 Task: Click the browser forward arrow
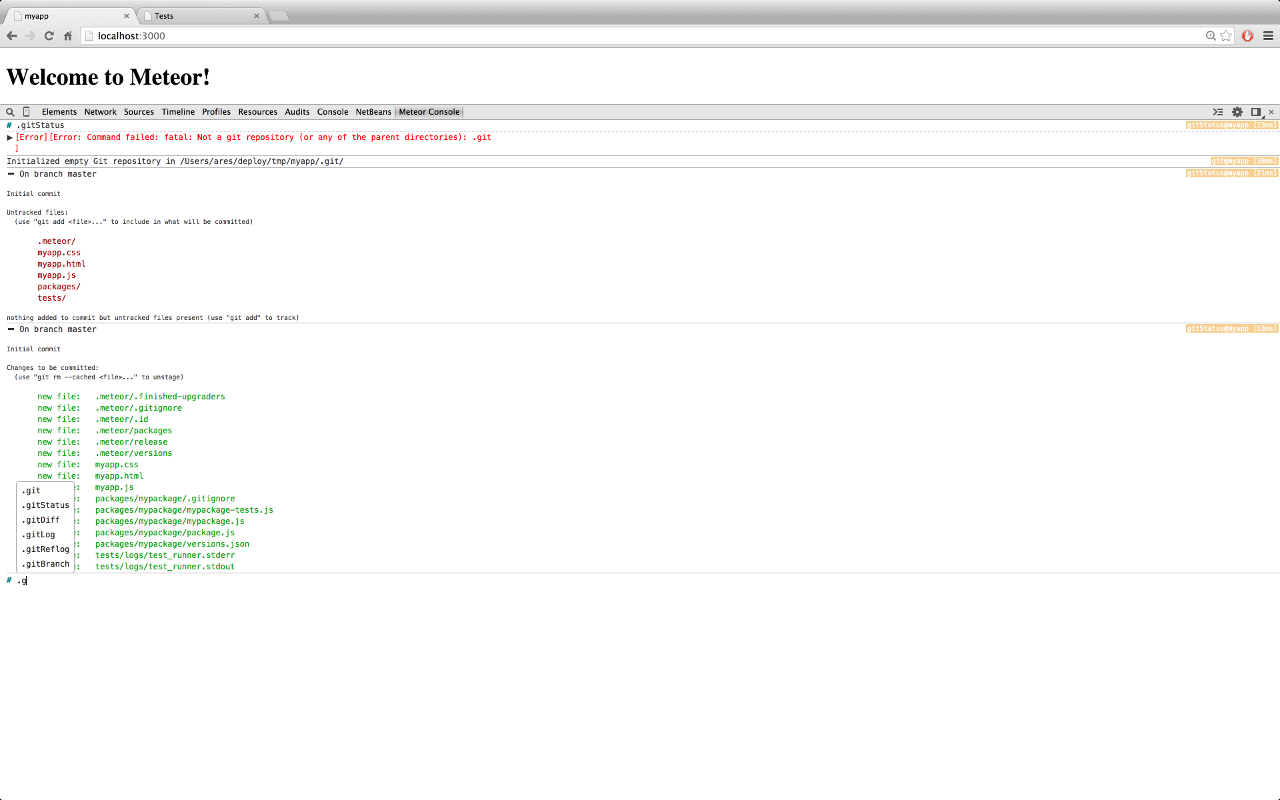[30, 36]
